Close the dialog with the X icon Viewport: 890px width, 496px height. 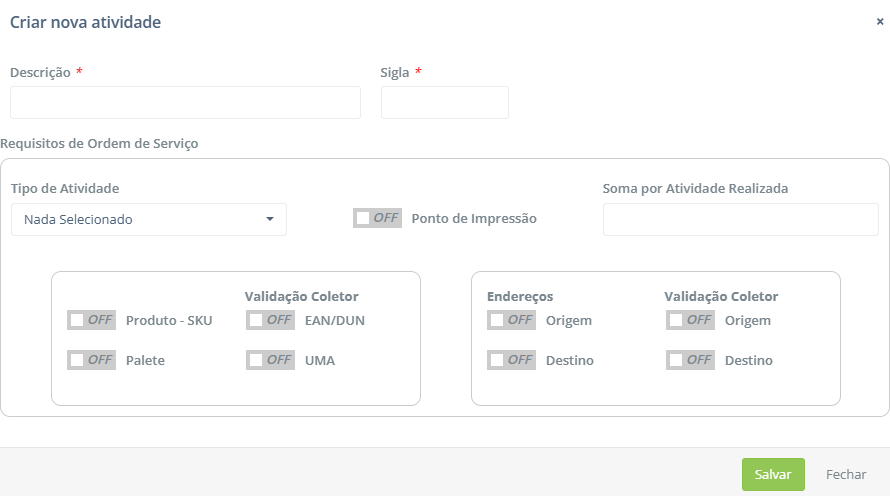(879, 21)
